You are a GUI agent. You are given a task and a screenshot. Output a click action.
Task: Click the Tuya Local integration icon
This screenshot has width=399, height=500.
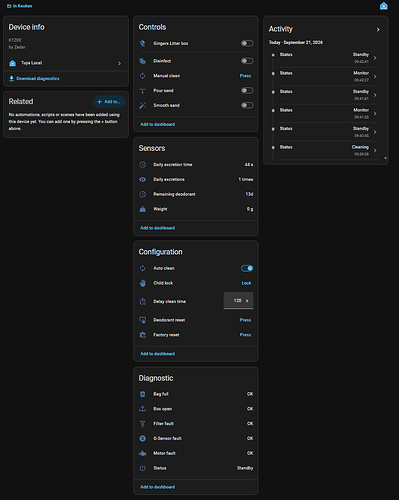click(x=13, y=63)
